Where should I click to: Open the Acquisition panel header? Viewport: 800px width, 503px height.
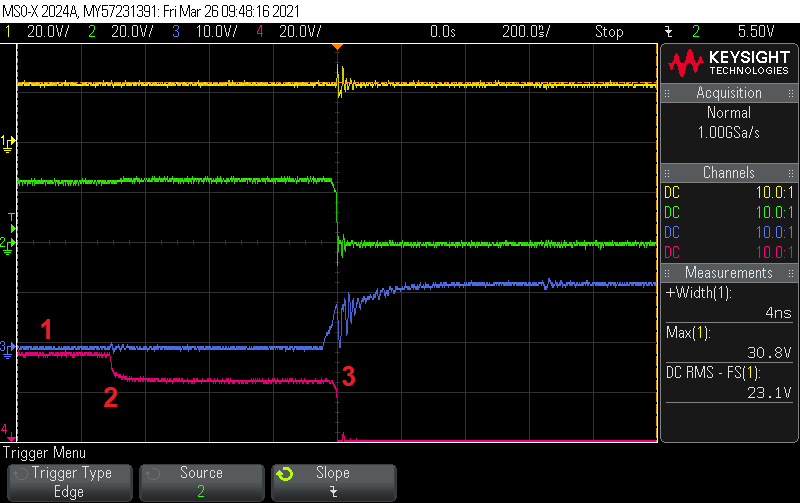pyautogui.click(x=729, y=93)
